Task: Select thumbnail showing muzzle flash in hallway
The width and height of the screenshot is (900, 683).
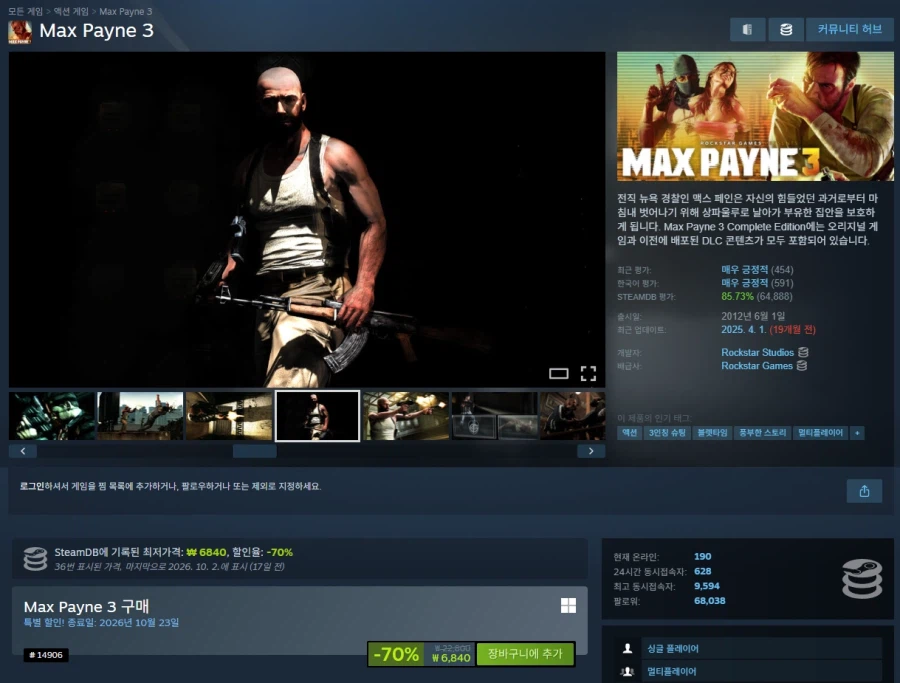Action: click(x=229, y=416)
